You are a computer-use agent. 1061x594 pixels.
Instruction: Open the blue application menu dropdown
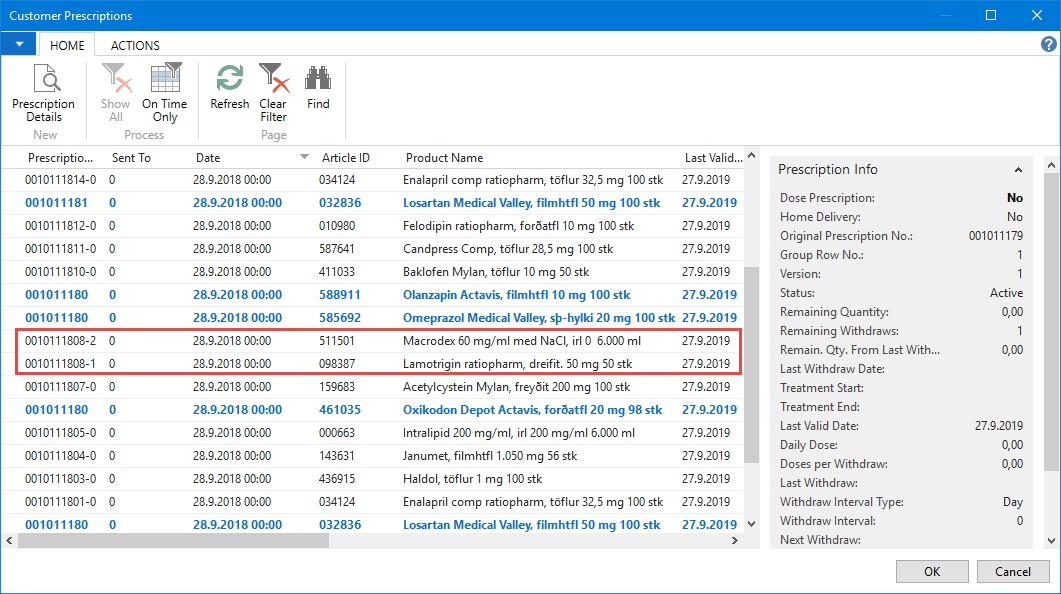tap(18, 44)
